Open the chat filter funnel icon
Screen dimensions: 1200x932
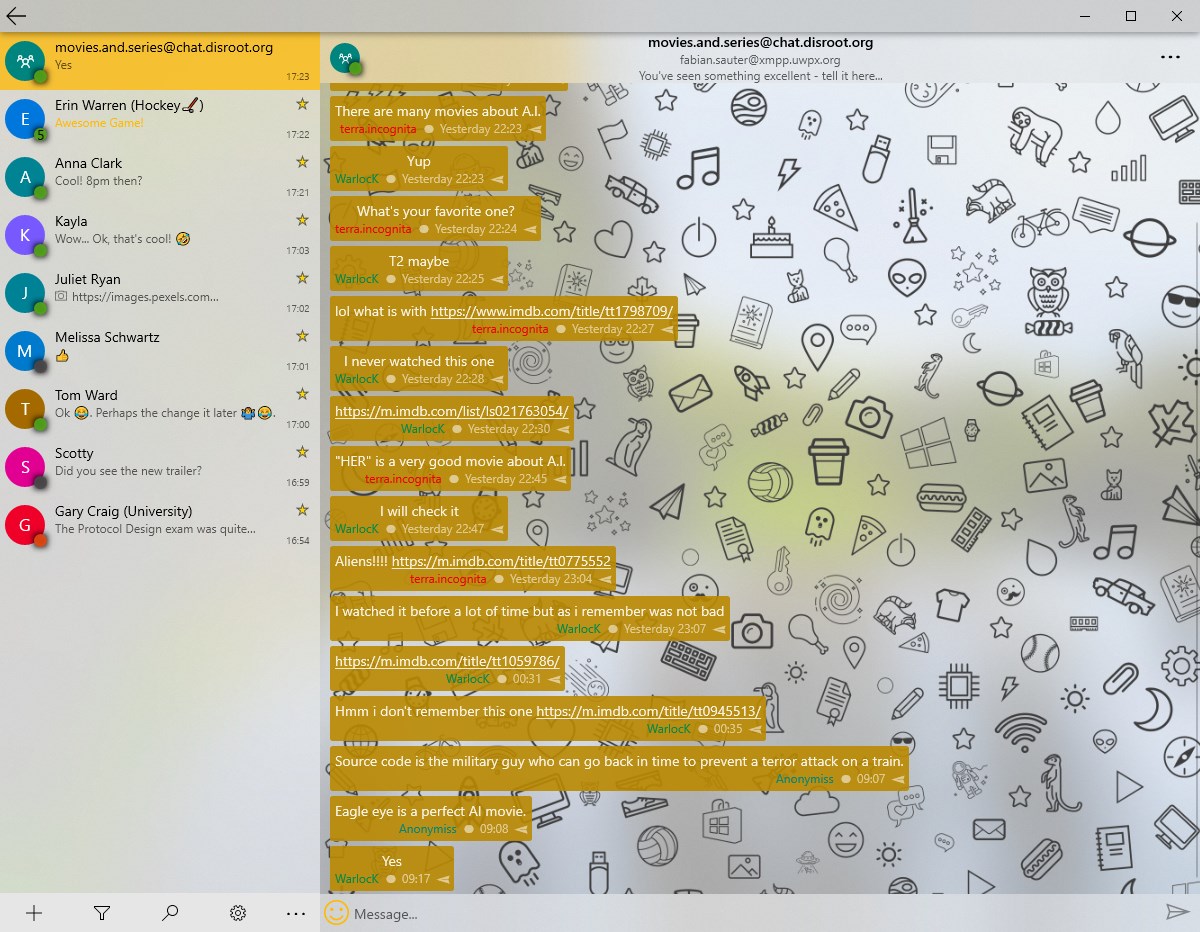pos(101,912)
